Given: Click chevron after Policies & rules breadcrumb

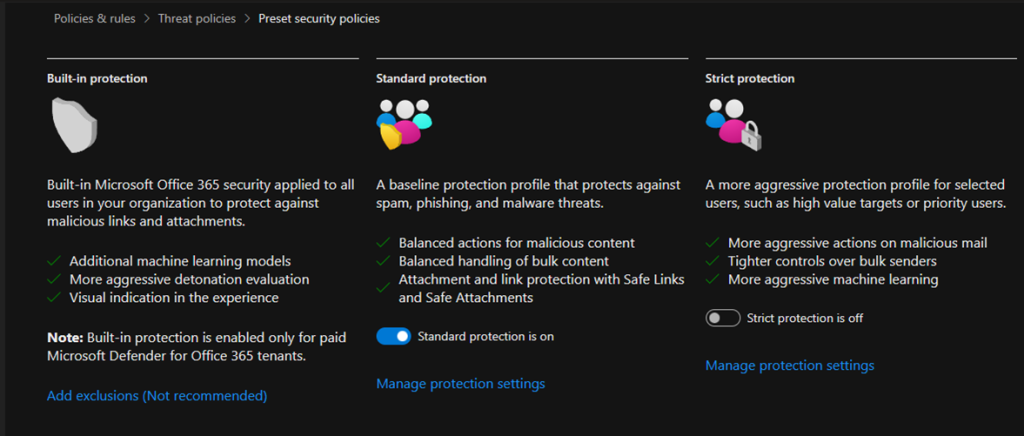Looking at the screenshot, I should coord(145,18).
